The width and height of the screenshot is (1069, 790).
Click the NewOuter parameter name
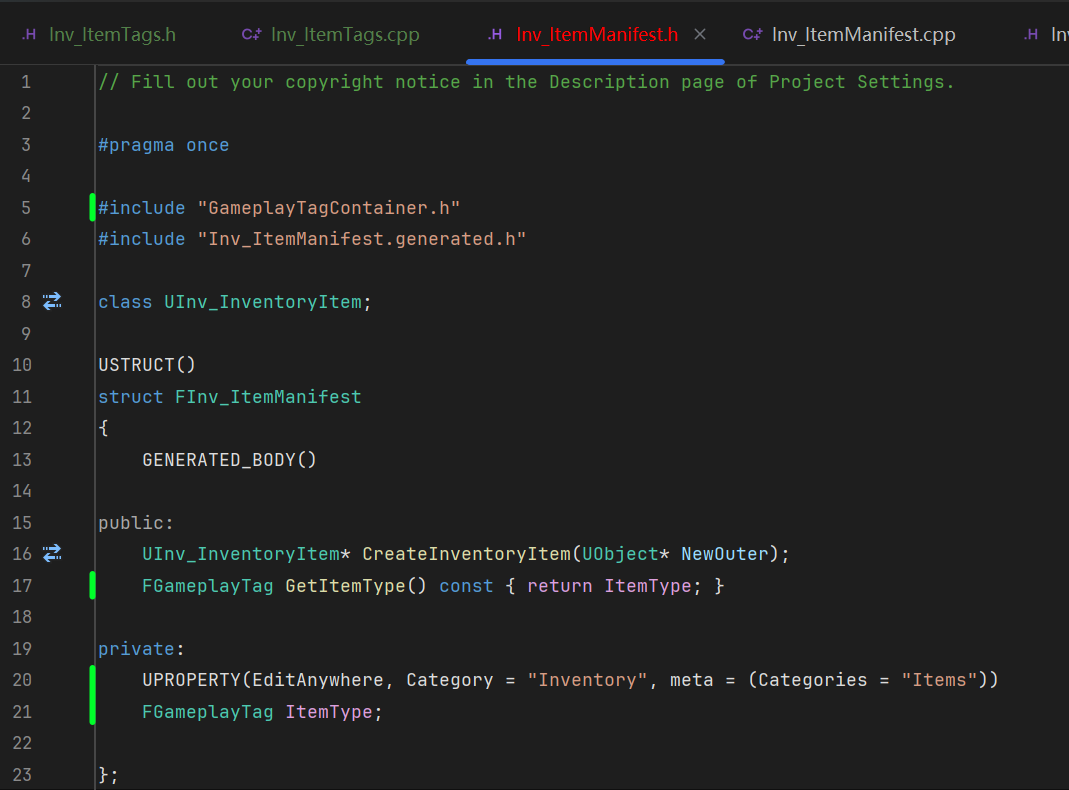pos(725,553)
